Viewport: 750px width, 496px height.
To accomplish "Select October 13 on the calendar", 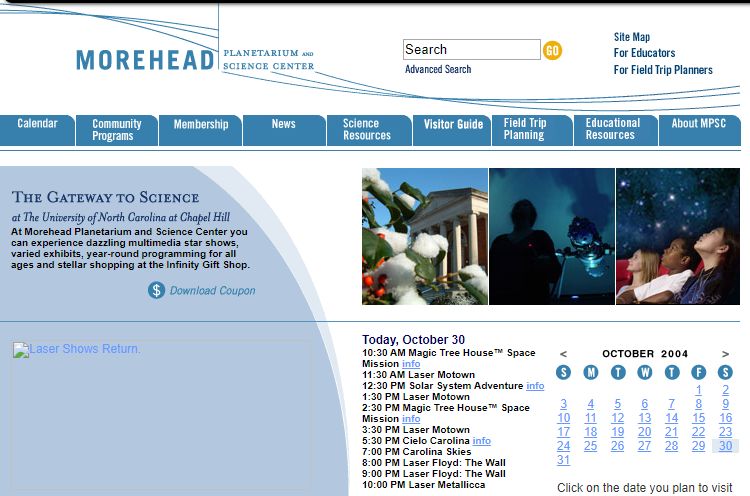I will 644,418.
